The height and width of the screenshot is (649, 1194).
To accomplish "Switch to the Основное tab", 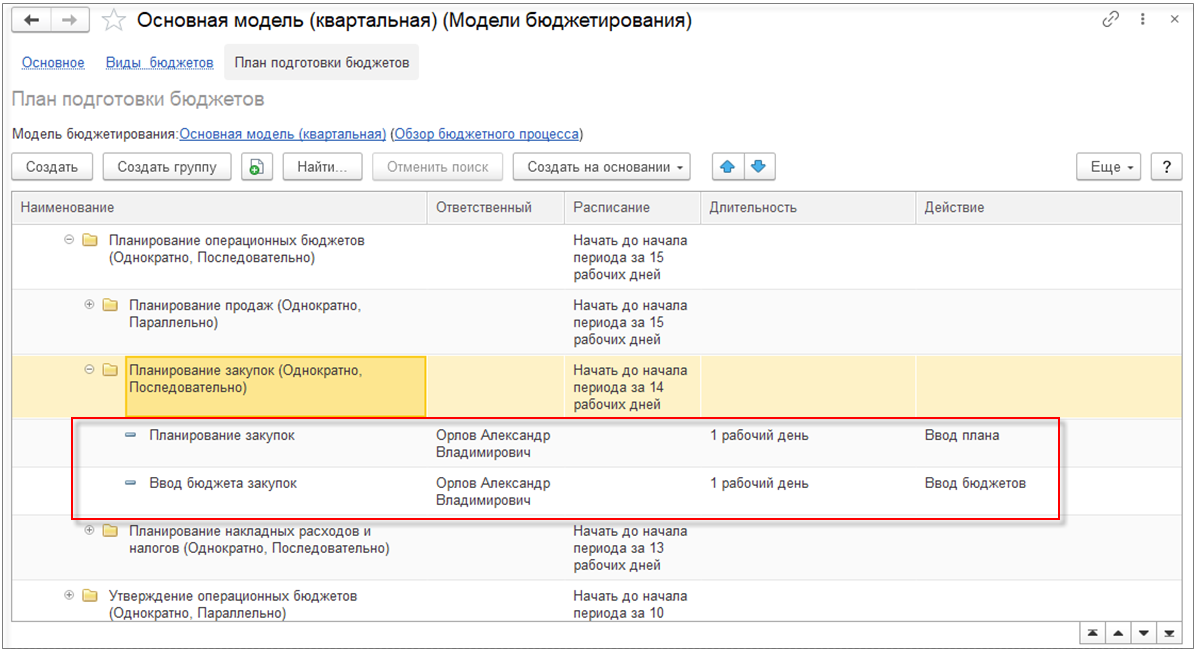I will pyautogui.click(x=53, y=62).
